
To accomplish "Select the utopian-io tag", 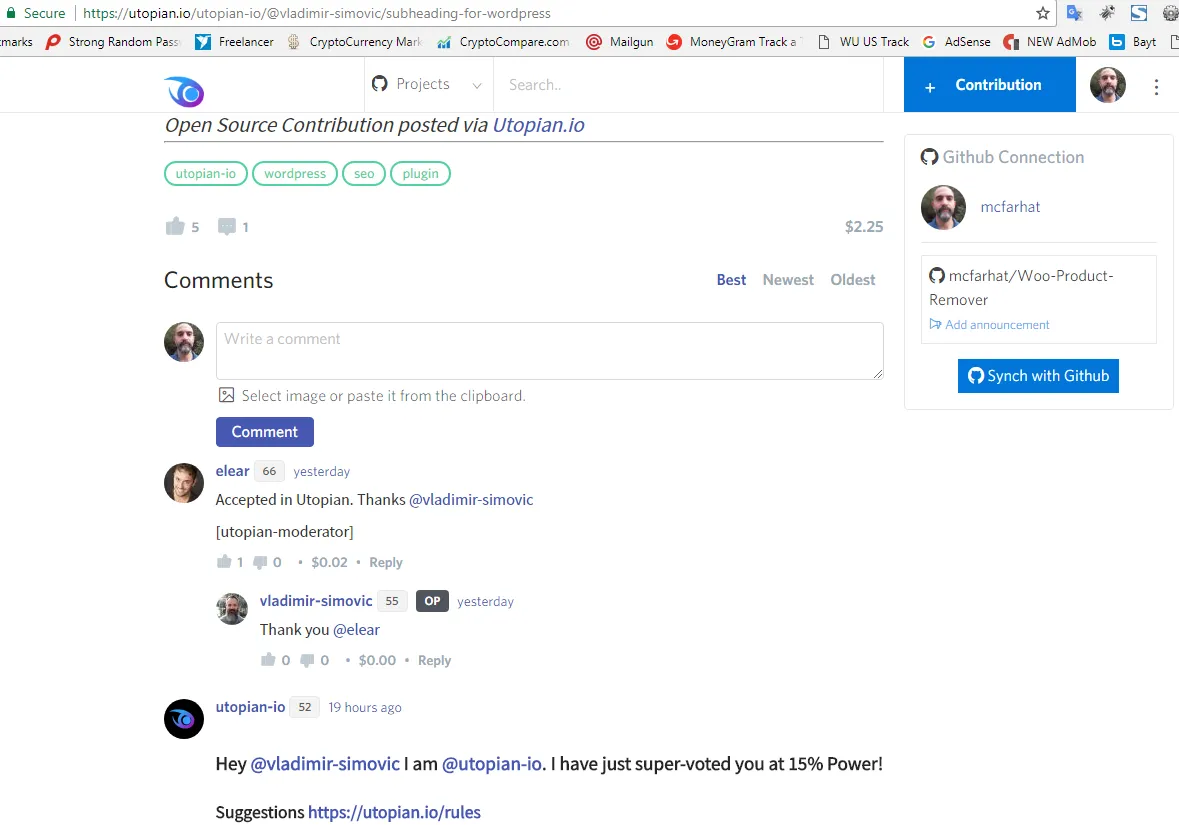I will click(x=205, y=174).
